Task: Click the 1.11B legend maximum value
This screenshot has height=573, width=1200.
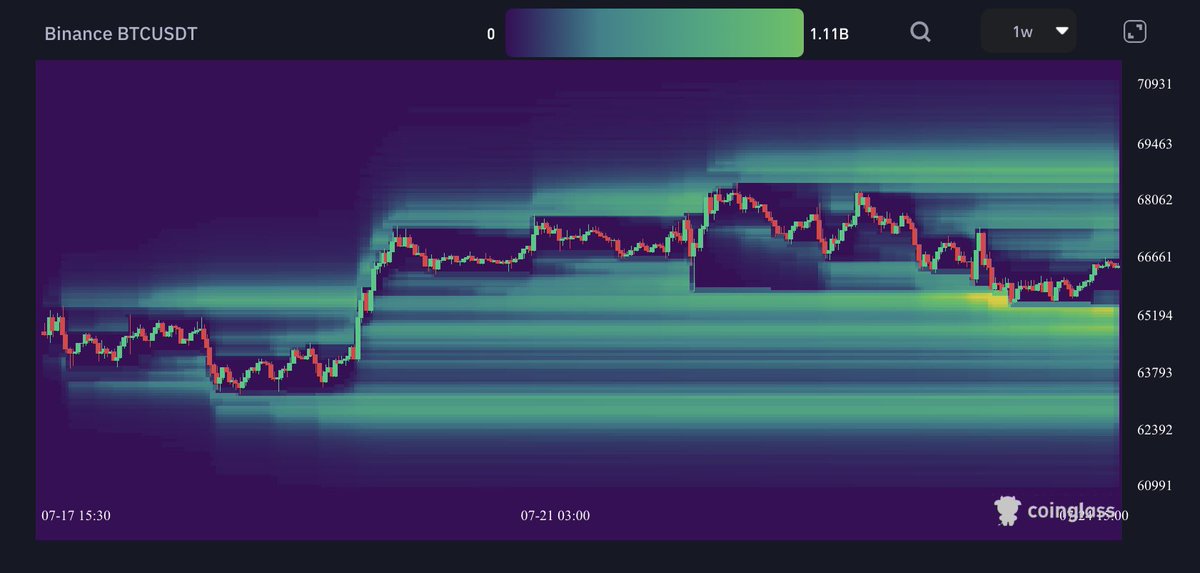Action: click(x=829, y=34)
